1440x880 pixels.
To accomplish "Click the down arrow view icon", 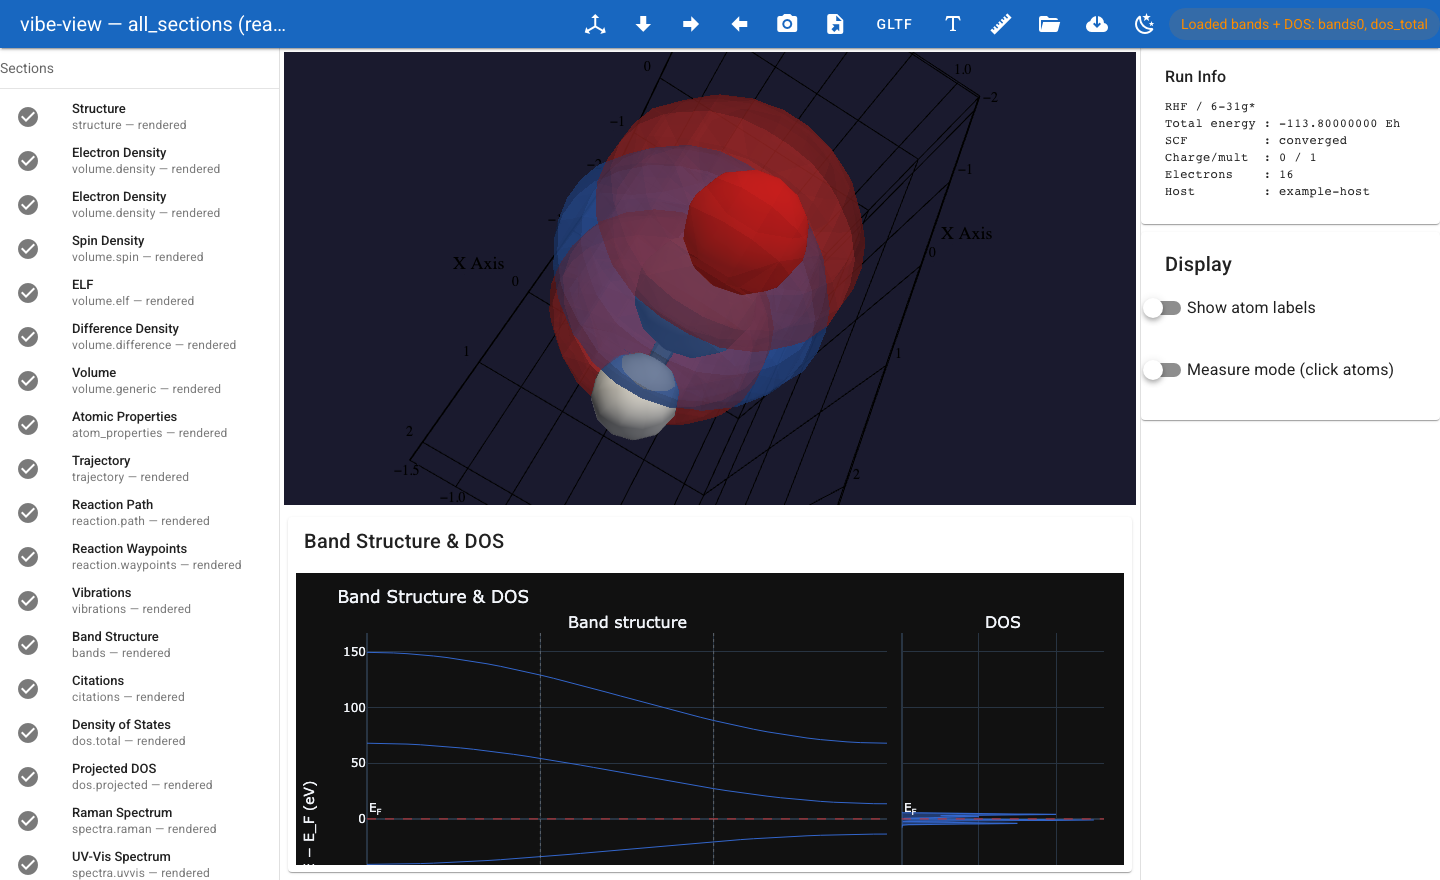I will pos(643,24).
